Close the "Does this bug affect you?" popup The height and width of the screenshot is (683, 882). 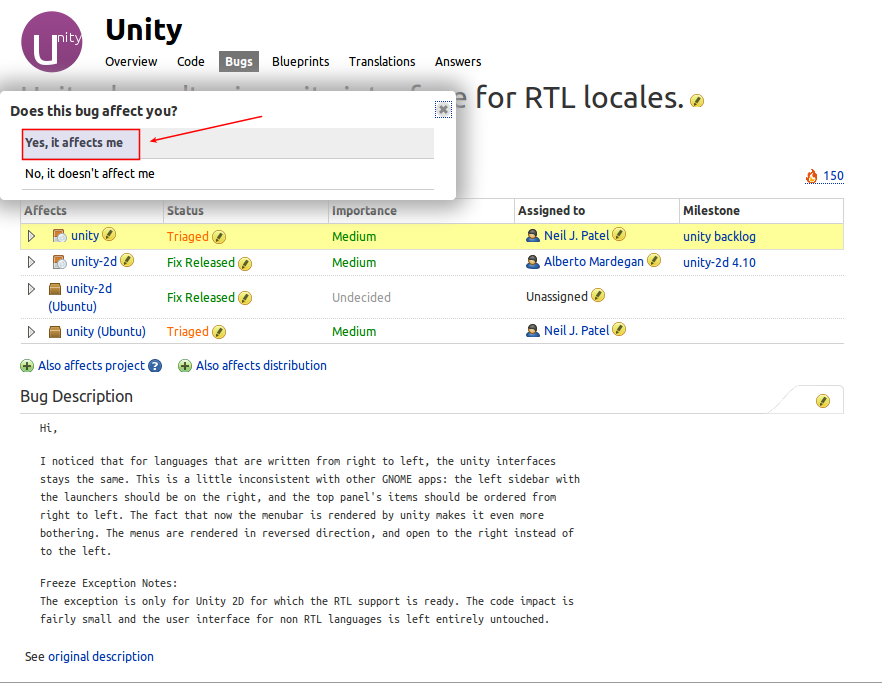click(x=442, y=109)
